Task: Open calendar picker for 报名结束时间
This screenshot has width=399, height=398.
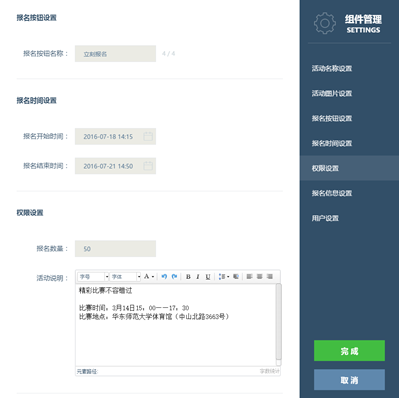Action: [148, 166]
